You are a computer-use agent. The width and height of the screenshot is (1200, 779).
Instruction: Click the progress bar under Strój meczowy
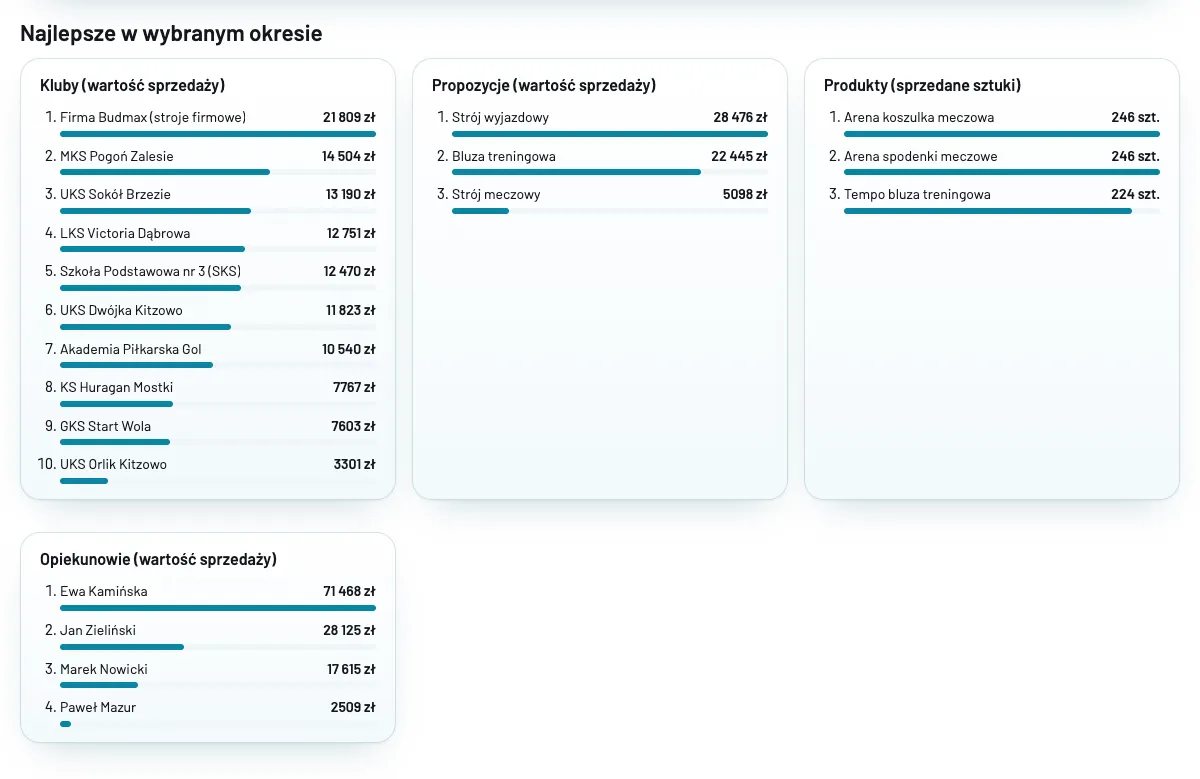(x=610, y=211)
